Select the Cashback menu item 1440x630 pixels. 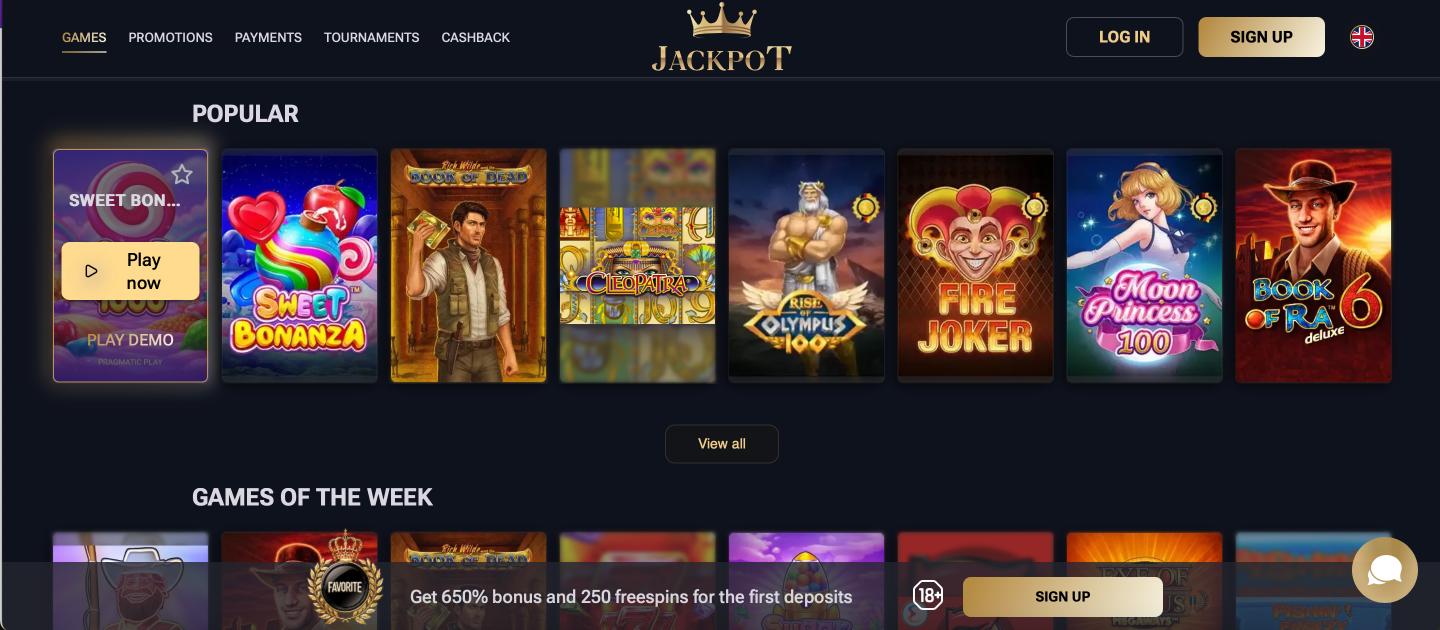pyautogui.click(x=476, y=37)
